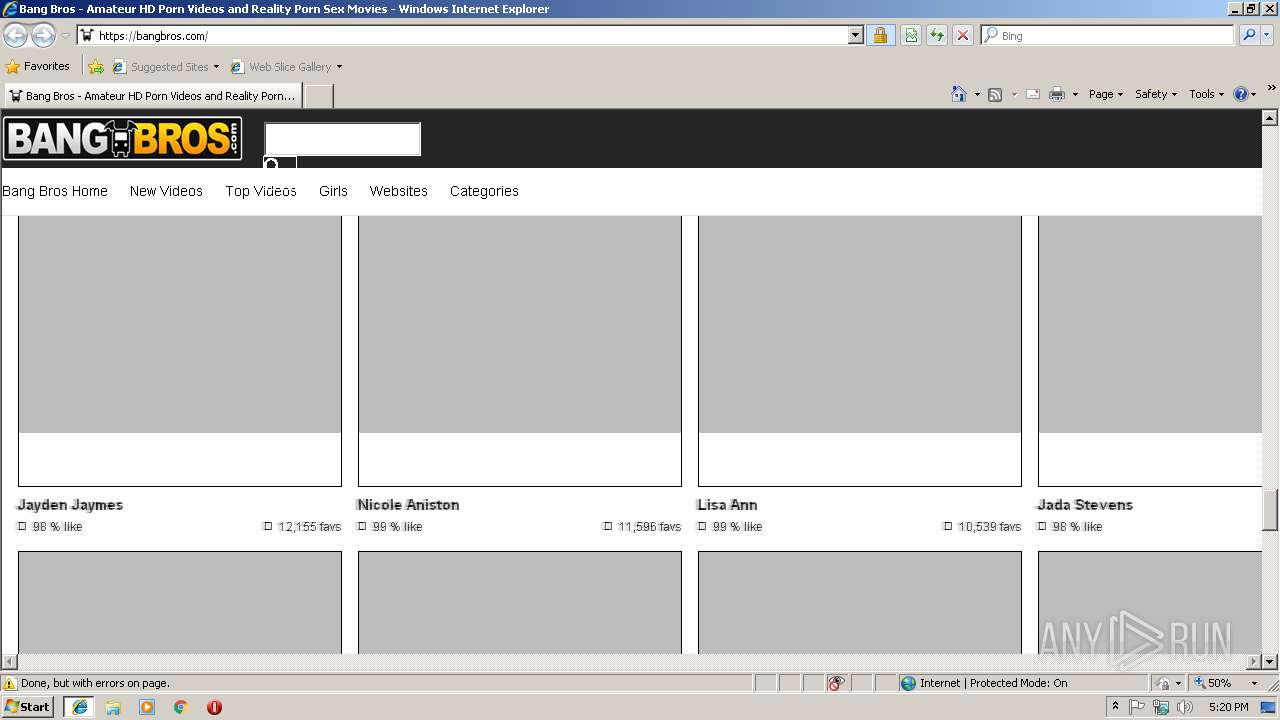Stop loading with the red X icon
The width and height of the screenshot is (1280, 720).
963,36
